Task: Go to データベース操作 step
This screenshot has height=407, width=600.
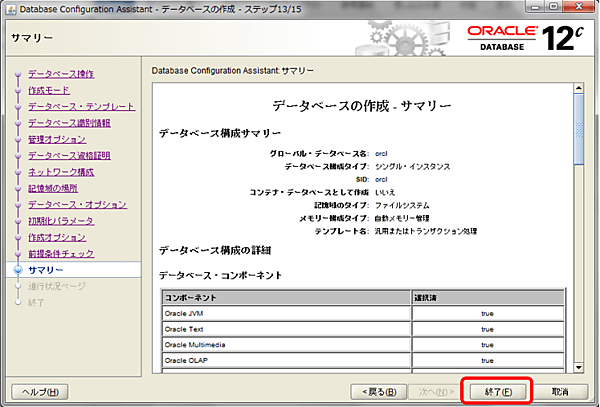Action: pos(61,74)
